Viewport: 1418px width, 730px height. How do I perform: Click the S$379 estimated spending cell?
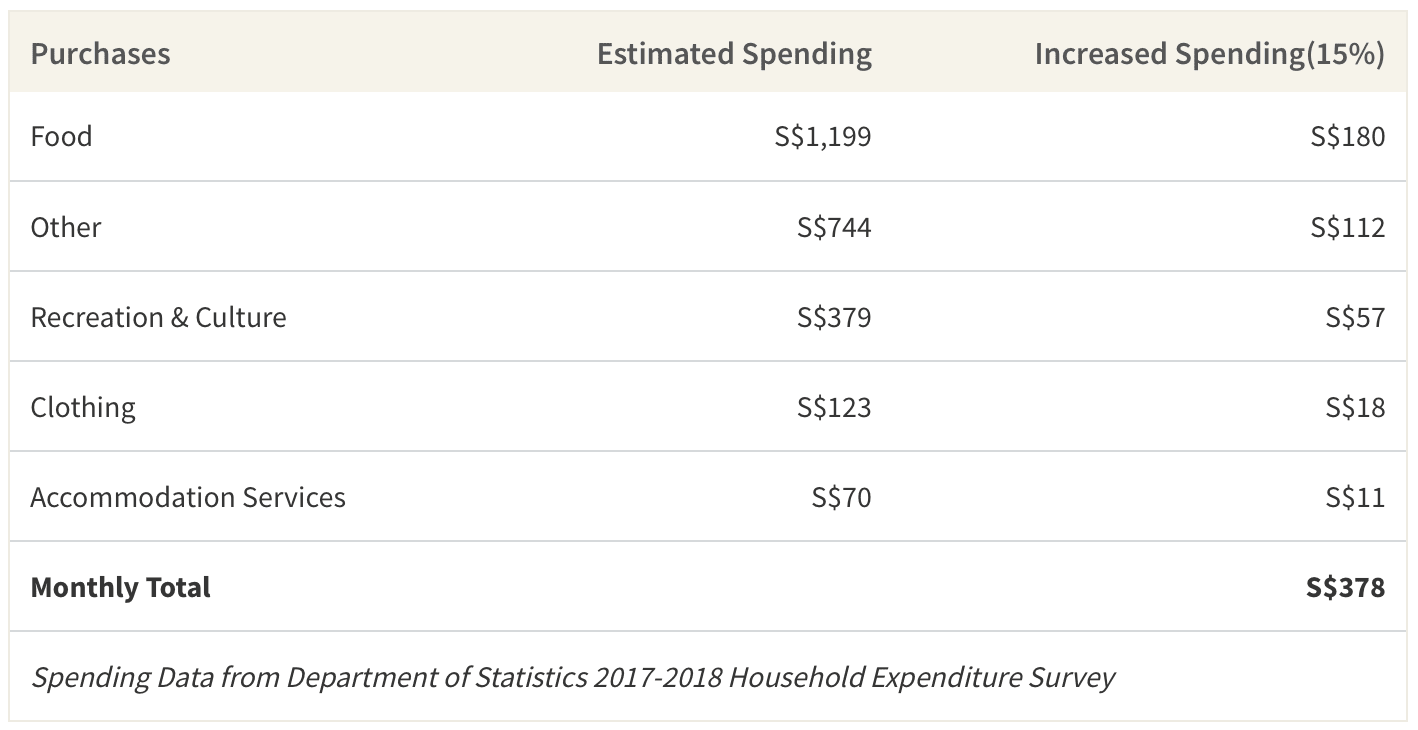tap(834, 318)
